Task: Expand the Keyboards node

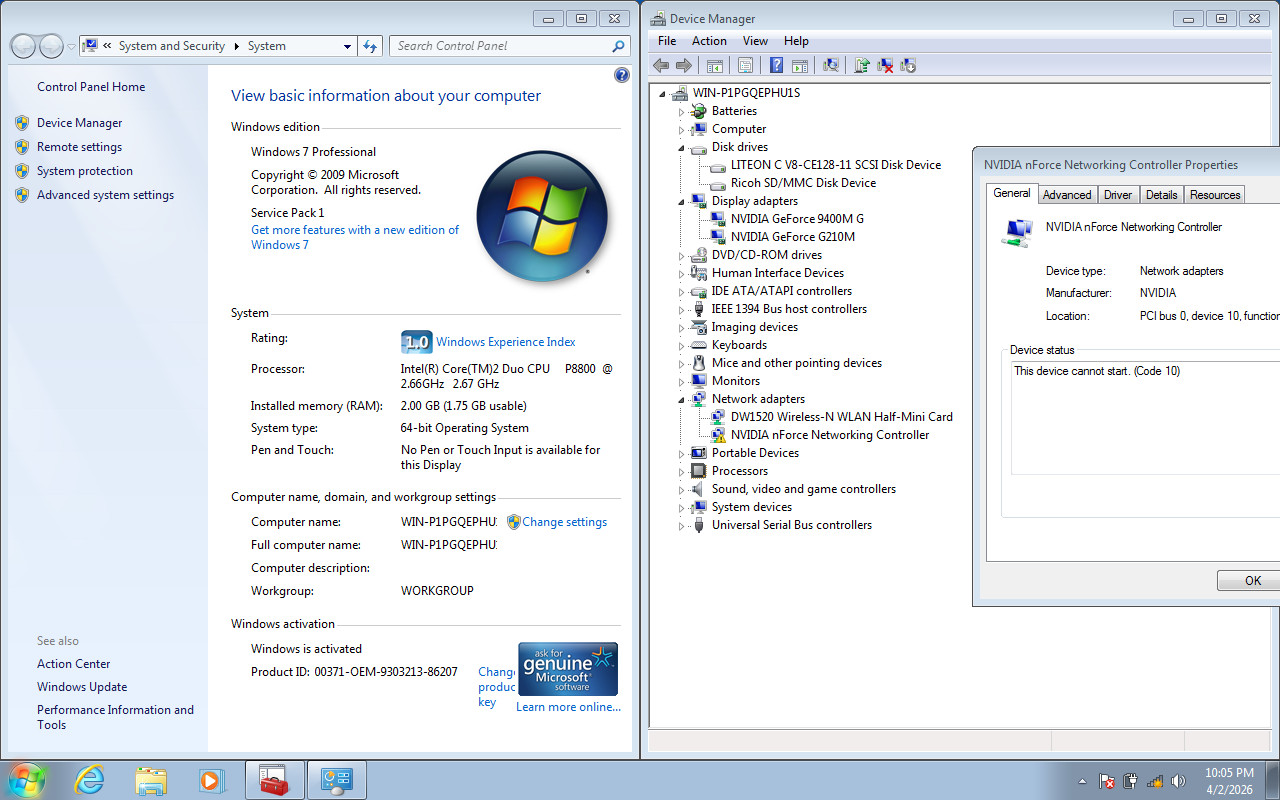Action: click(682, 345)
